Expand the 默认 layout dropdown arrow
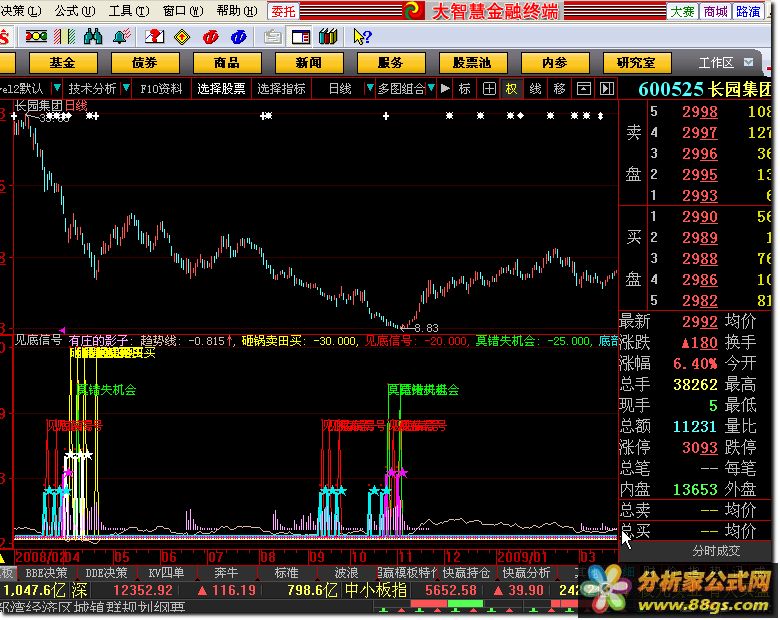The height and width of the screenshot is (620, 780). coord(57,89)
